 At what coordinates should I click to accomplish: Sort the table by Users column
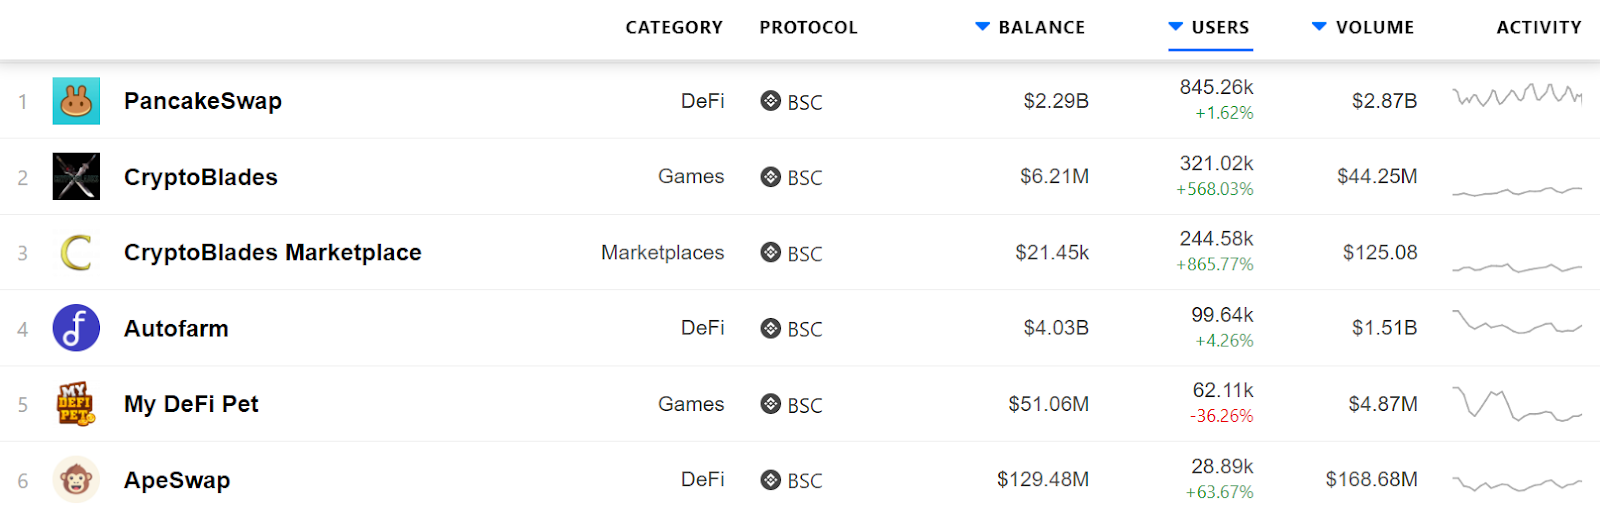(1220, 27)
